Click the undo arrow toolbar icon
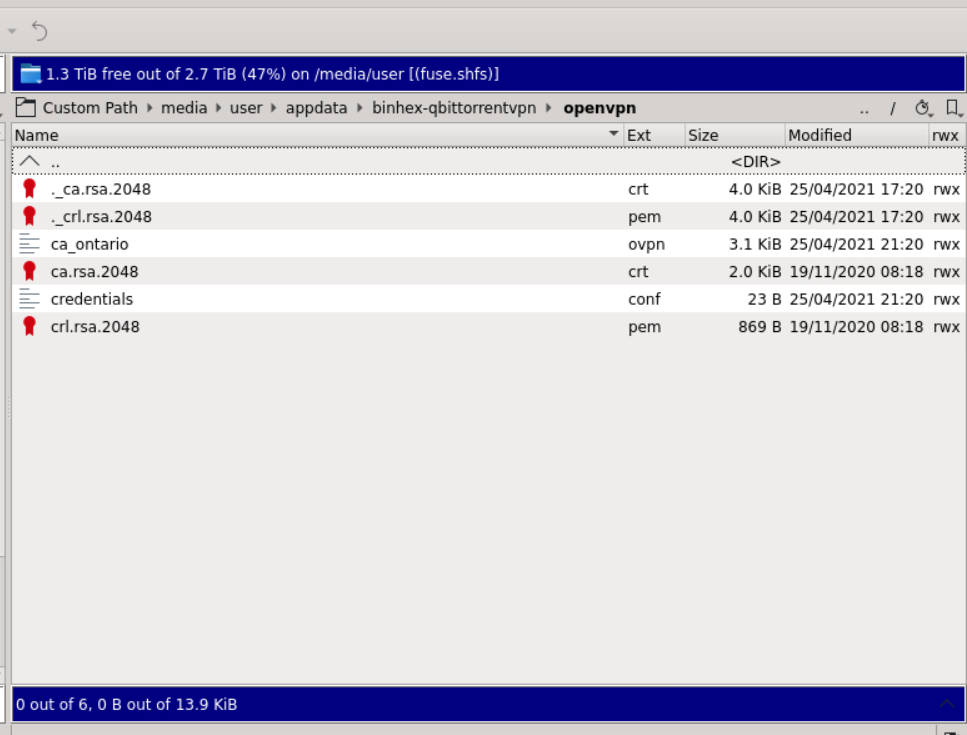Image resolution: width=967 pixels, height=735 pixels. pos(39,30)
